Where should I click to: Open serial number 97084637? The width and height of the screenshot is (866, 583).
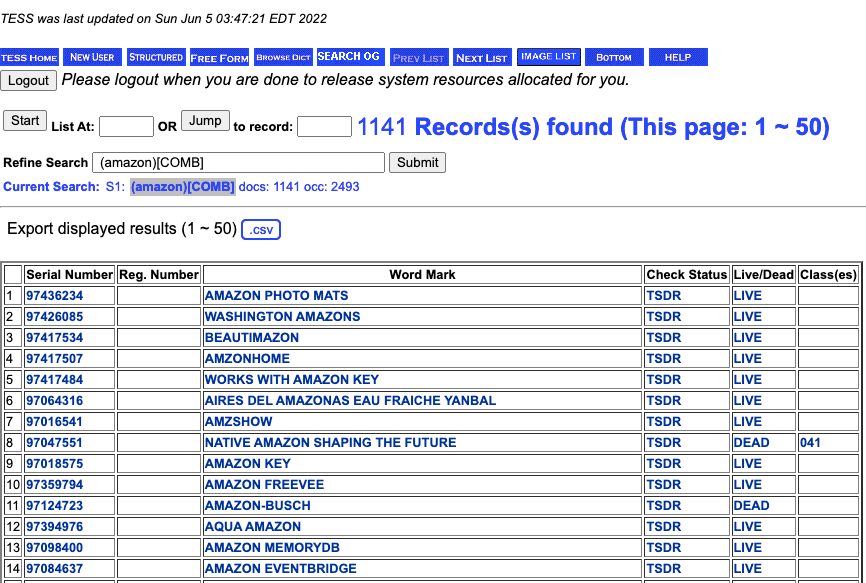pyautogui.click(x=54, y=568)
